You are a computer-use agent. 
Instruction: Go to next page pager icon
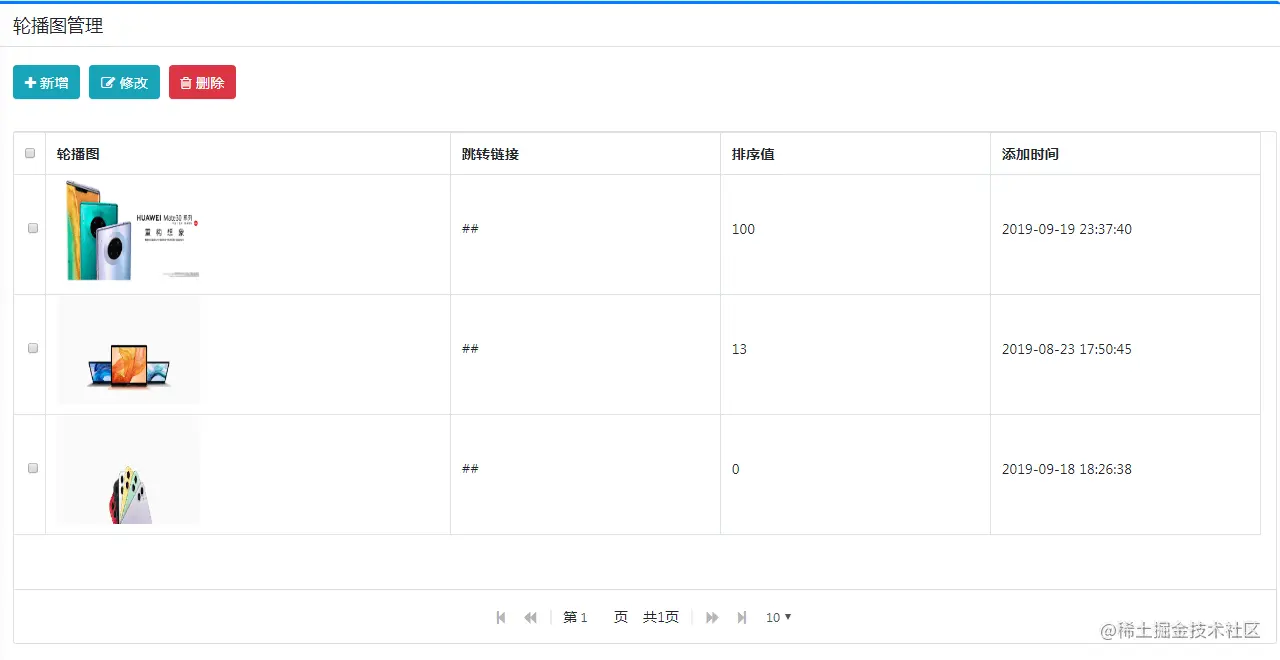(712, 618)
